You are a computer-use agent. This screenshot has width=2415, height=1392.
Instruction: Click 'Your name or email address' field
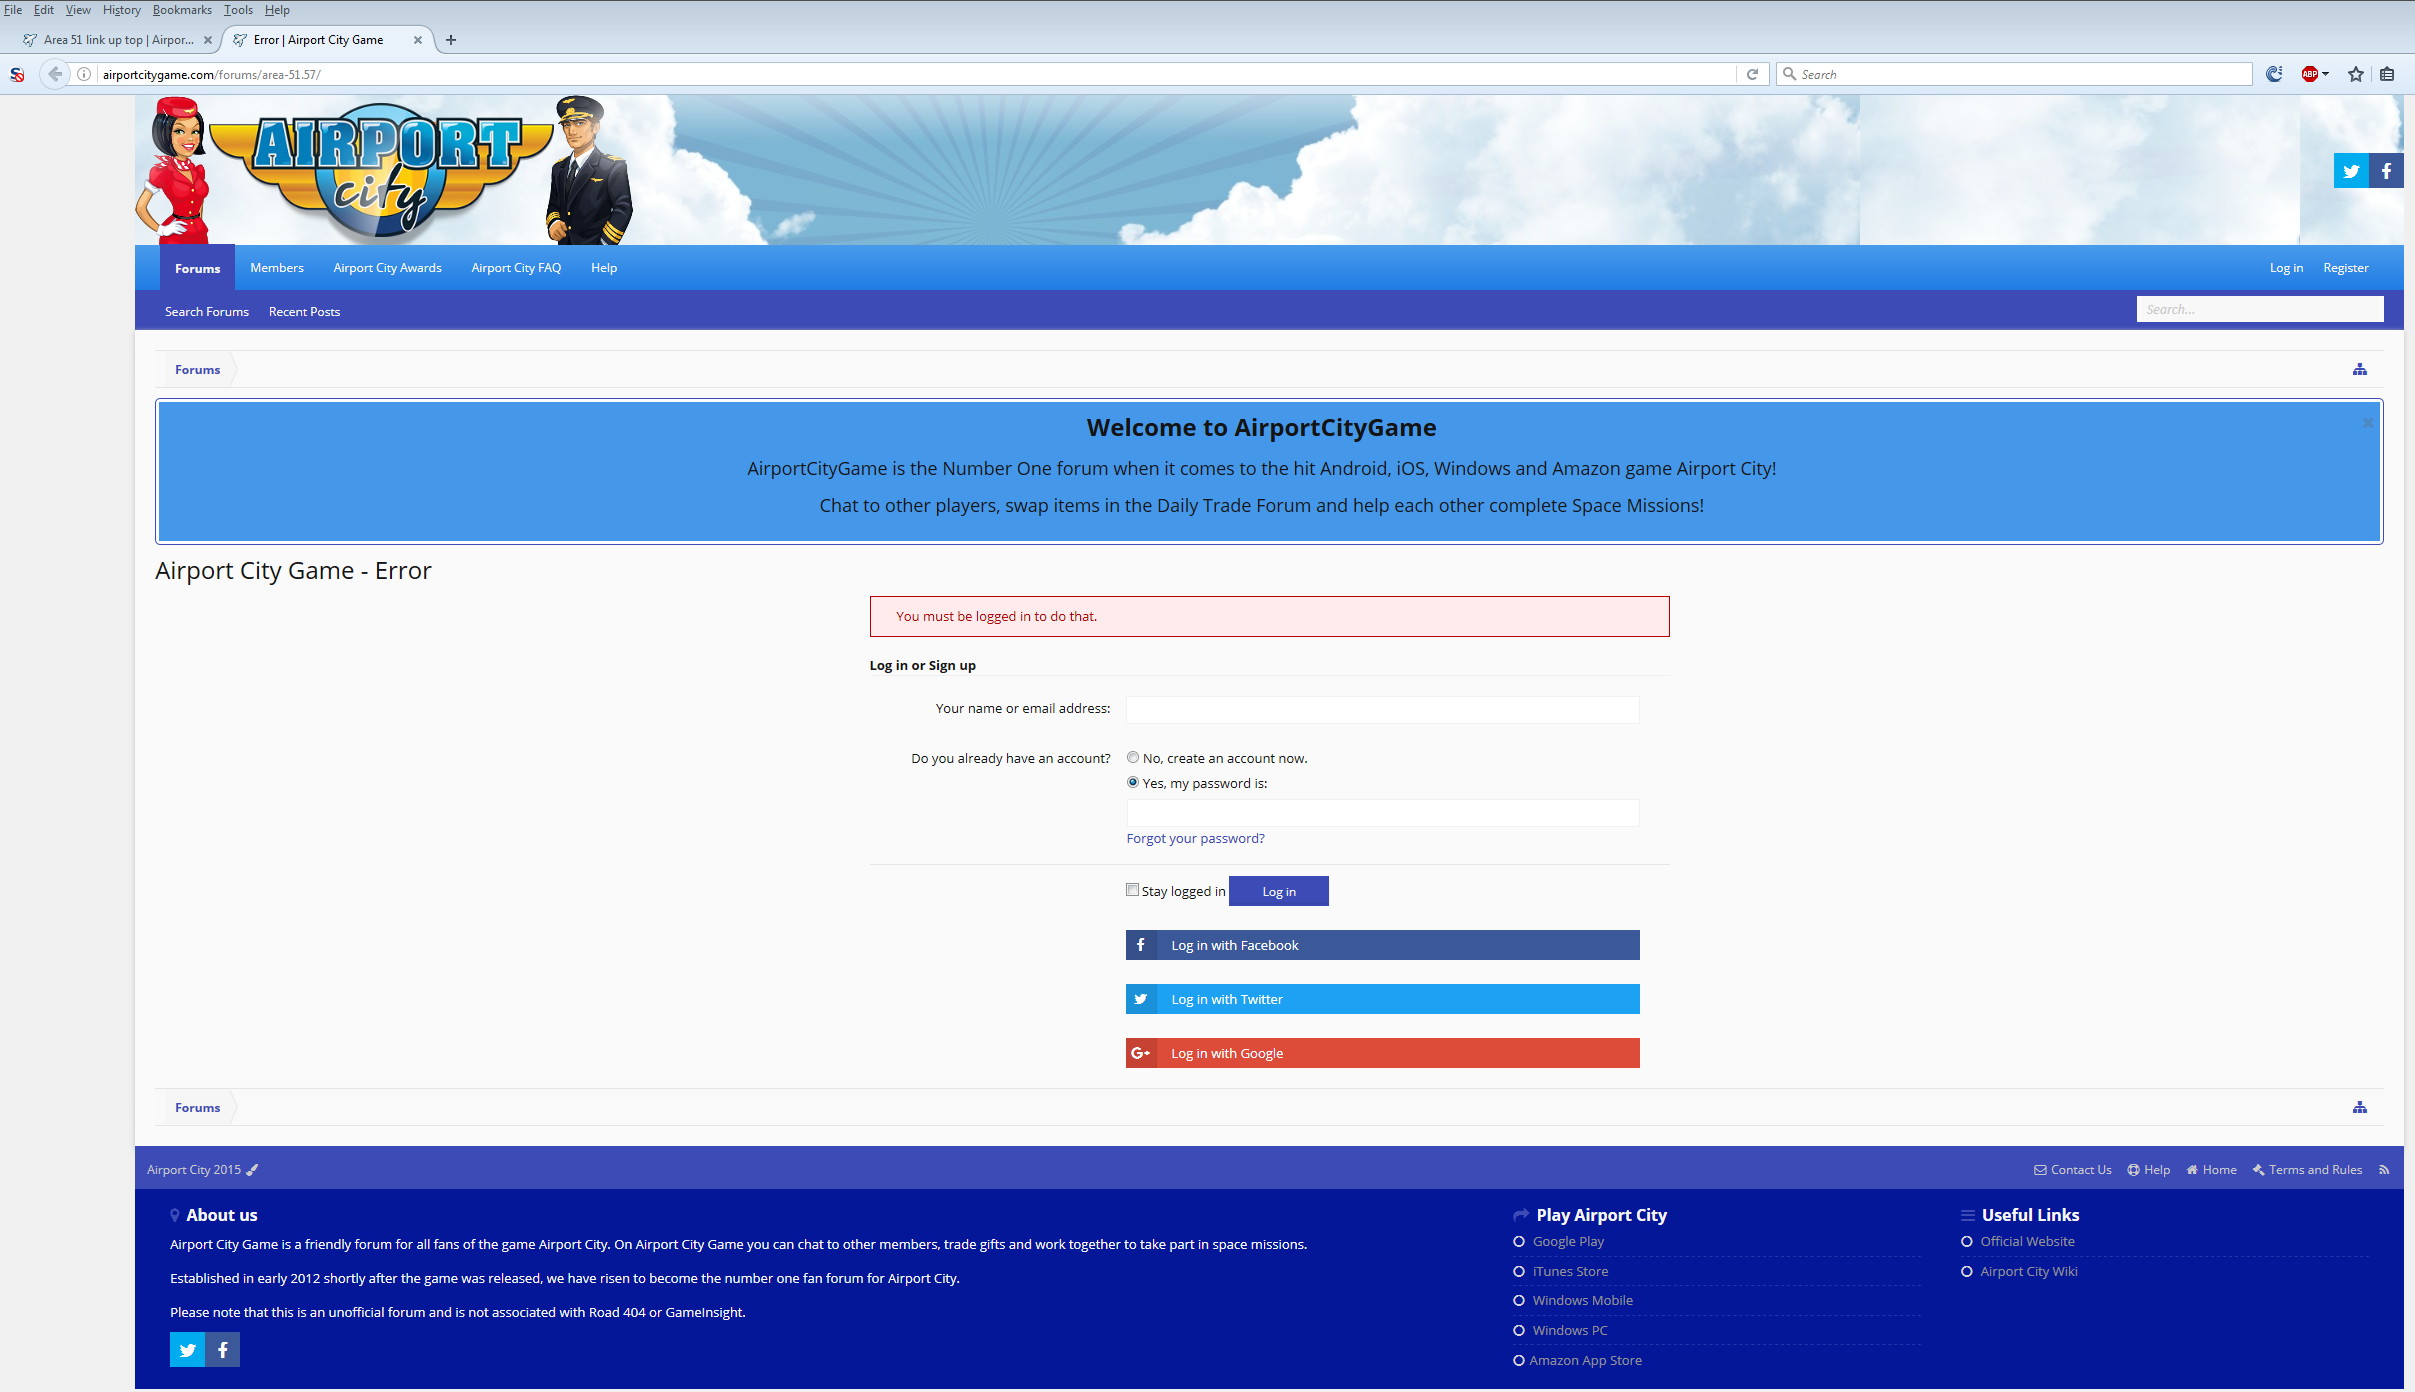[1383, 709]
